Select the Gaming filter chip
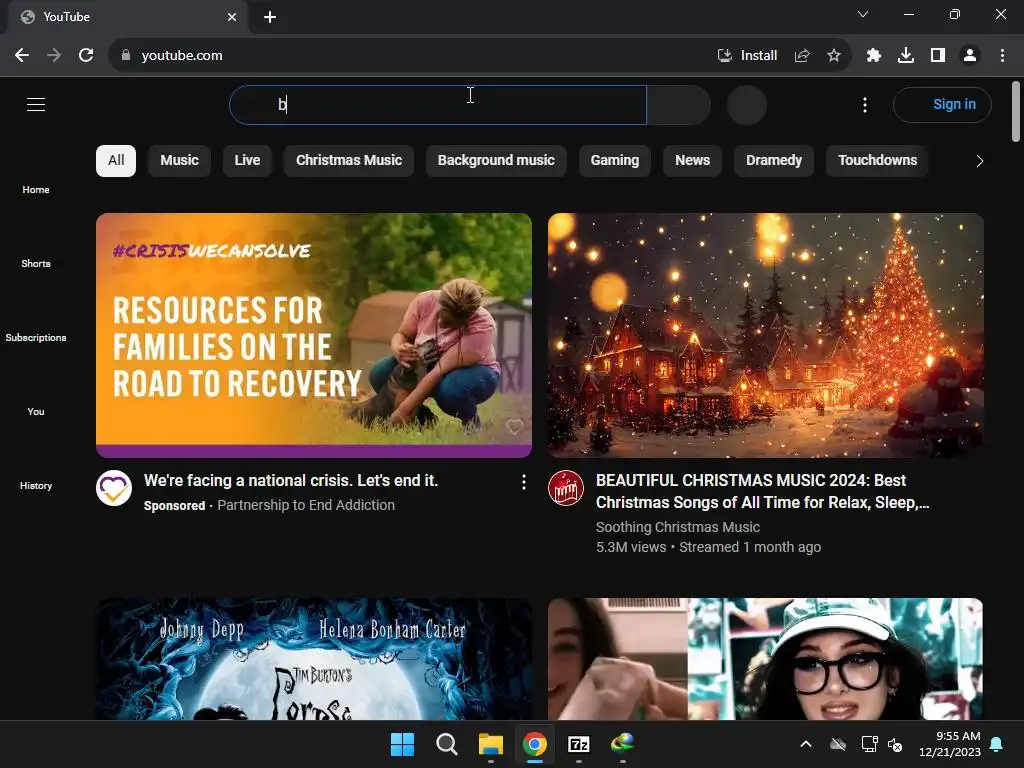Image resolution: width=1024 pixels, height=768 pixels. tap(615, 161)
